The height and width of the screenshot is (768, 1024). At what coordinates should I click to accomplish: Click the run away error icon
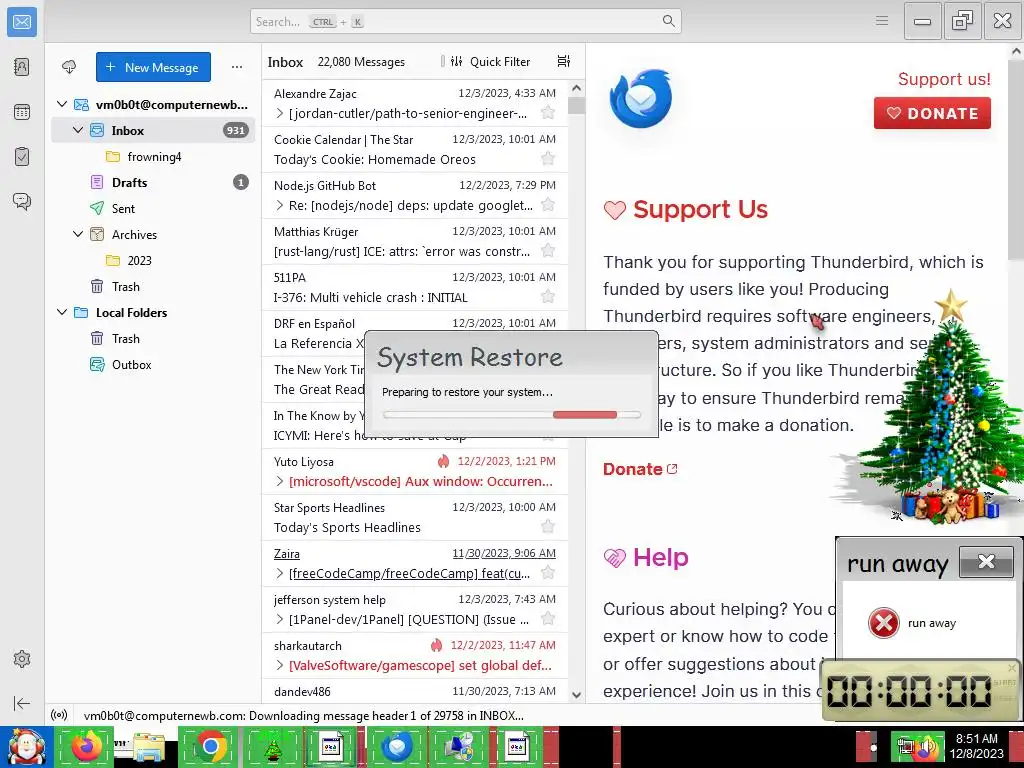(884, 622)
